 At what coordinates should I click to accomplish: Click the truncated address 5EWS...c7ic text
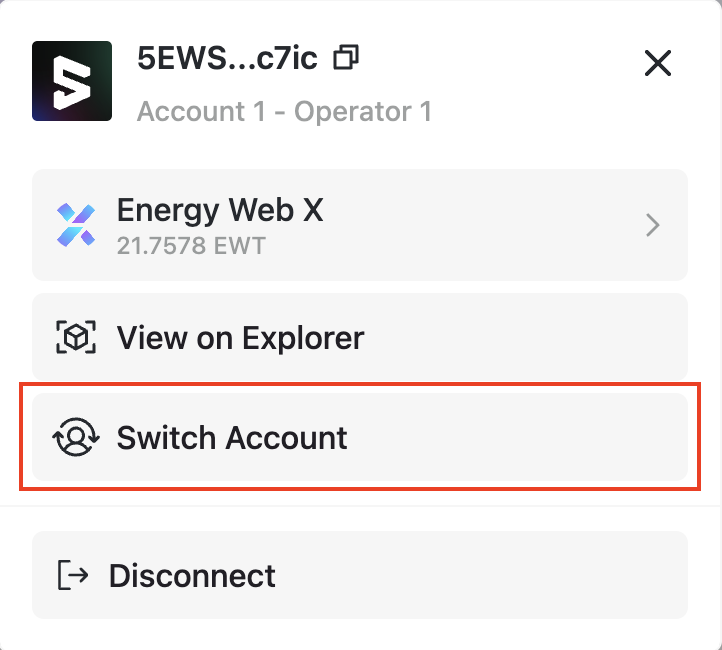pyautogui.click(x=227, y=59)
